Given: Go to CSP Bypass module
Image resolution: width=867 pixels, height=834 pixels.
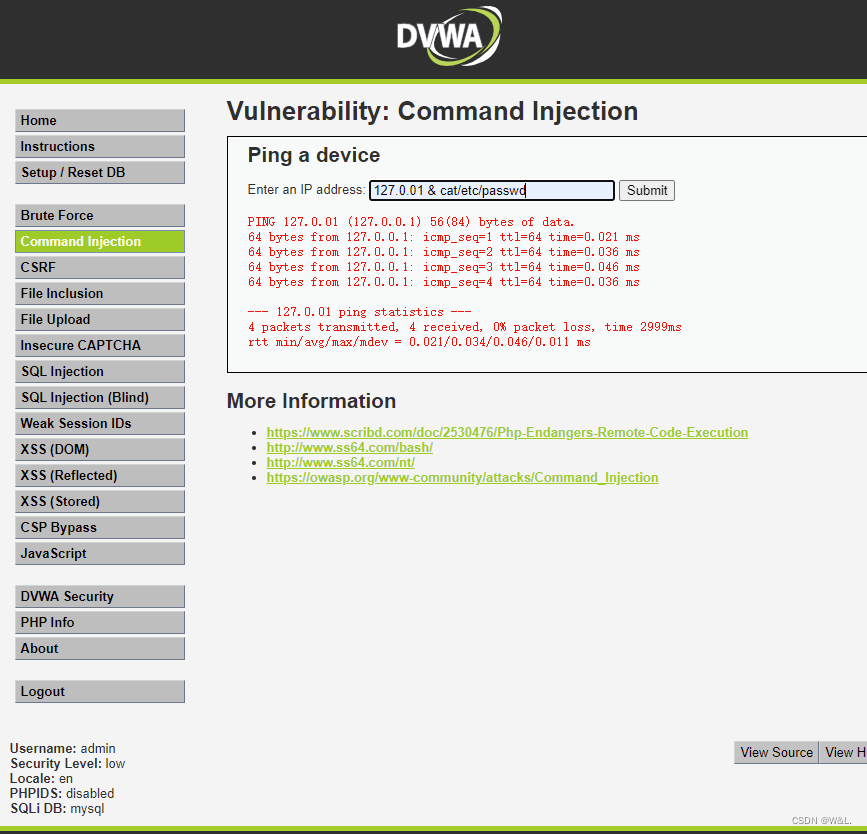Looking at the screenshot, I should [100, 528].
